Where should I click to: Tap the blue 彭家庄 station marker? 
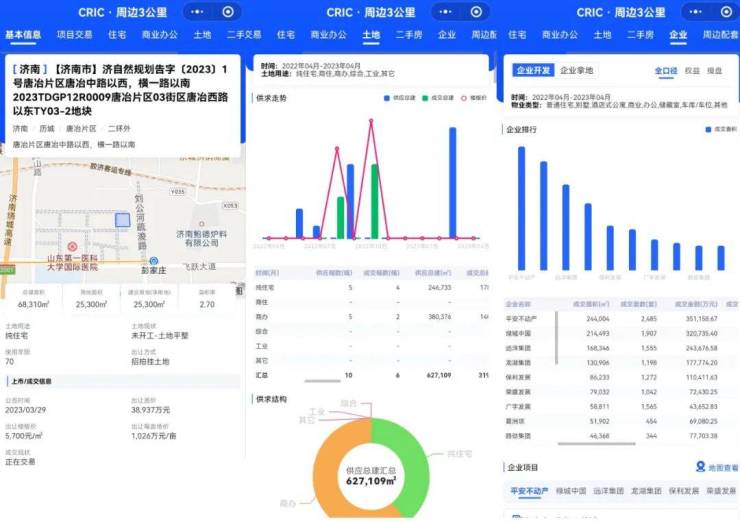(153, 261)
